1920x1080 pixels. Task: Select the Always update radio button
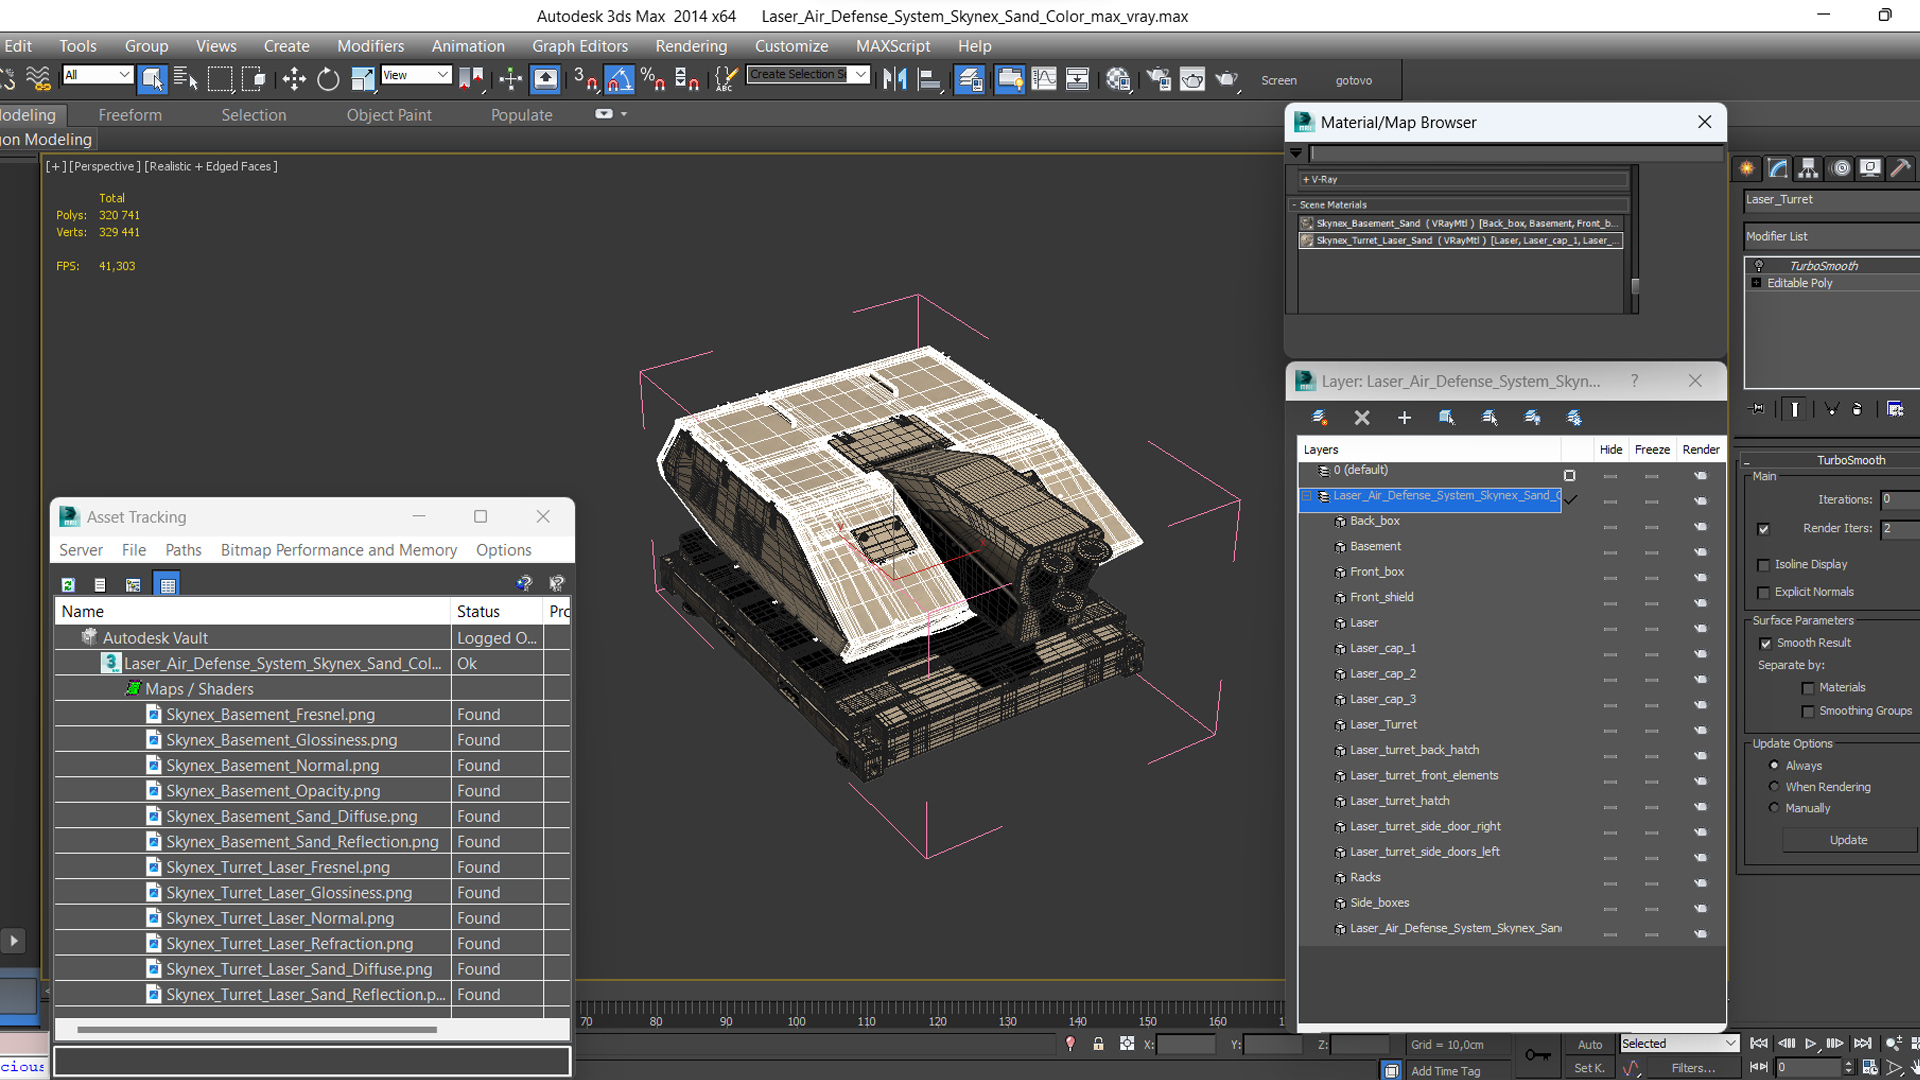1774,765
